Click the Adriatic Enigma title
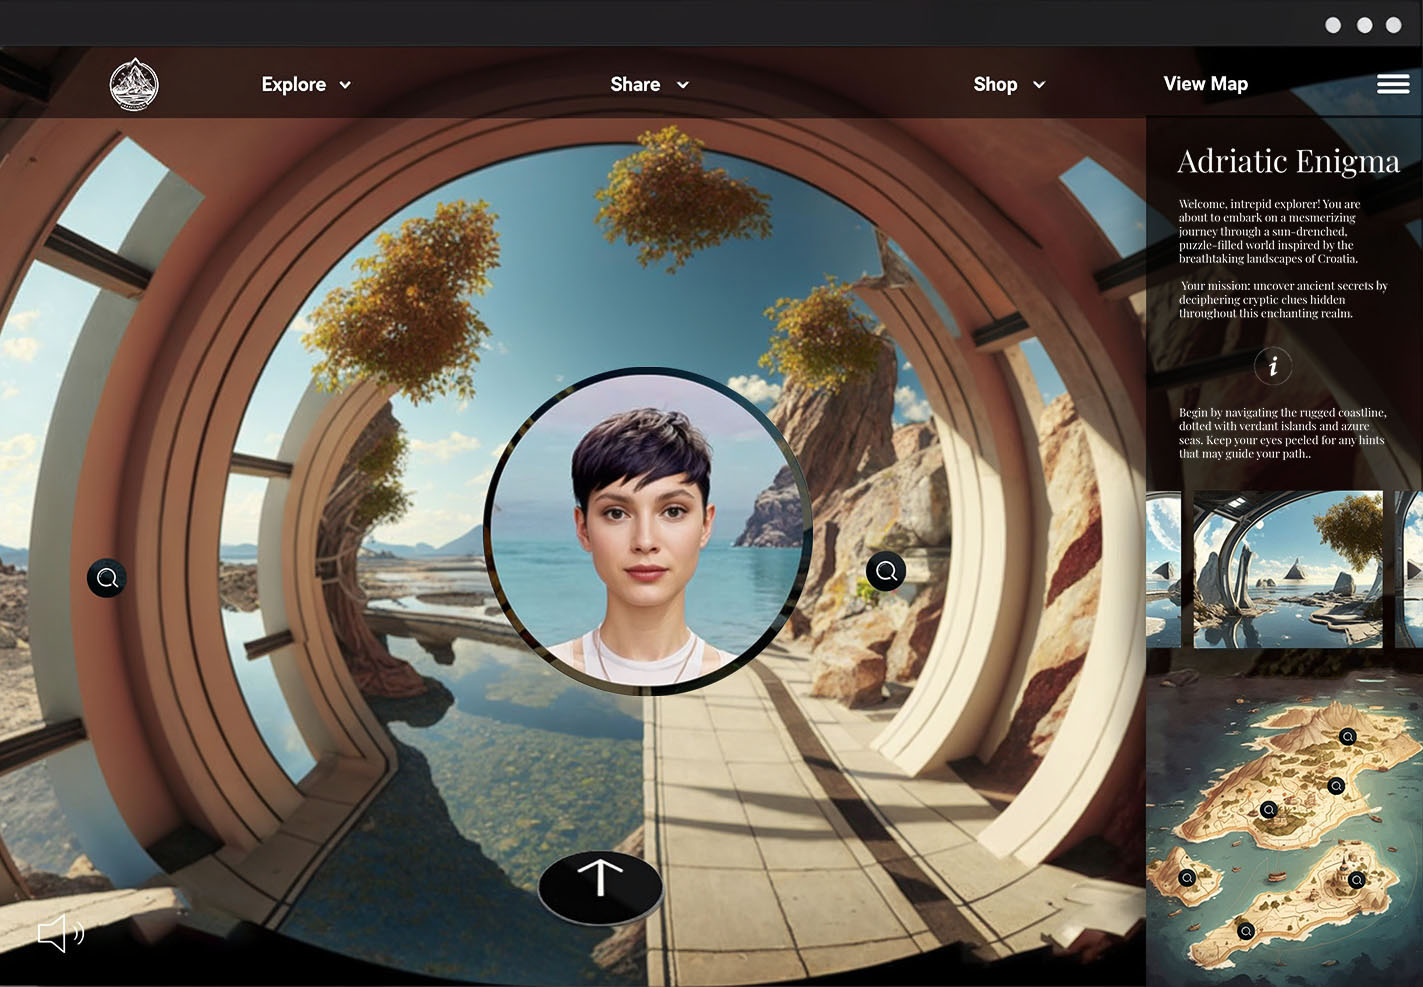 click(x=1288, y=161)
